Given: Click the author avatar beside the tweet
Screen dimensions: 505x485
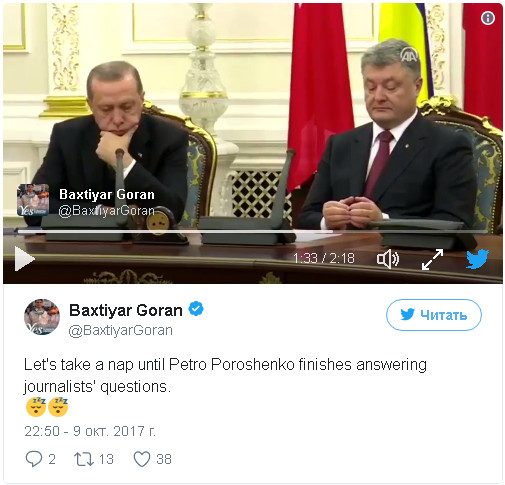Looking at the screenshot, I should 42,317.
